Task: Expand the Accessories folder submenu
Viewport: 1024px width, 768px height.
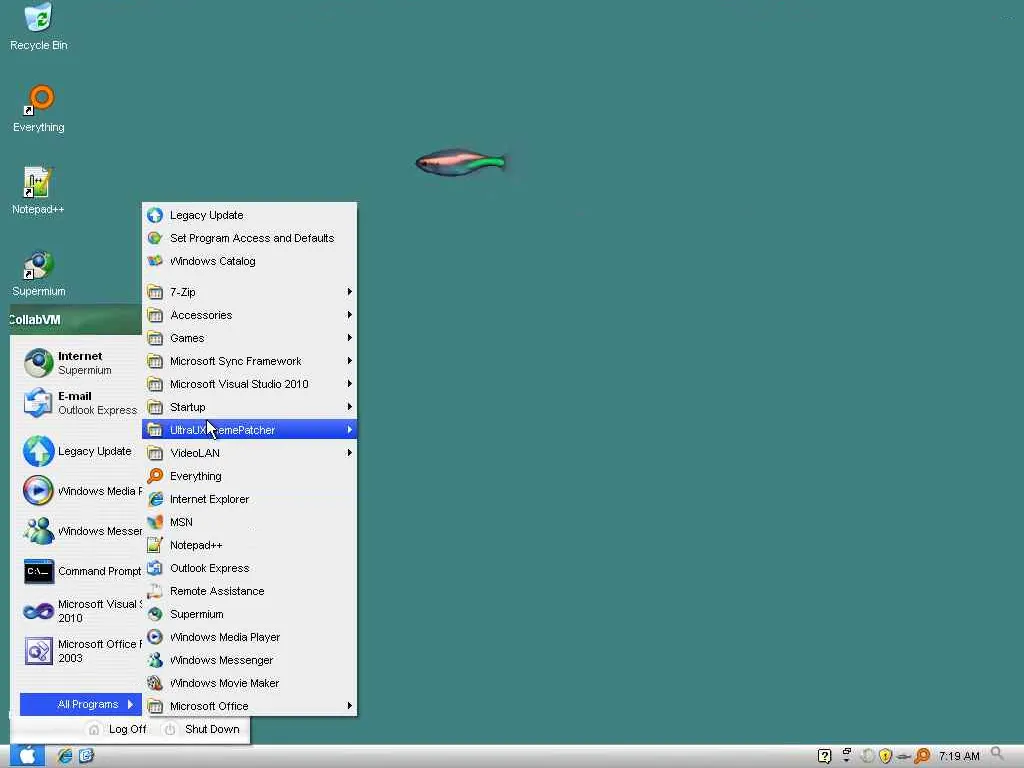Action: click(x=249, y=315)
